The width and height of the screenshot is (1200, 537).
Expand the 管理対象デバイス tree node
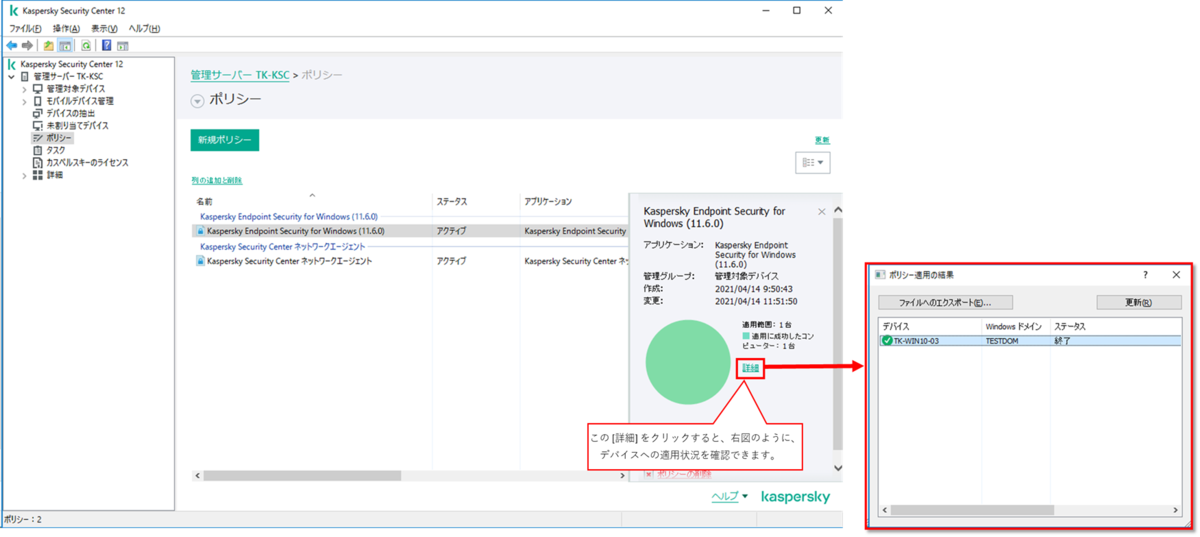(x=25, y=89)
